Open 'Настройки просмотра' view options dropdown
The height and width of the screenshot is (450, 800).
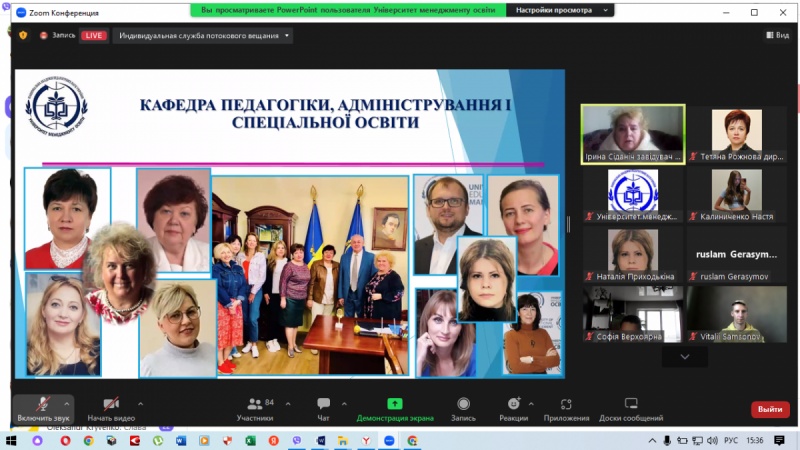pyautogui.click(x=560, y=10)
